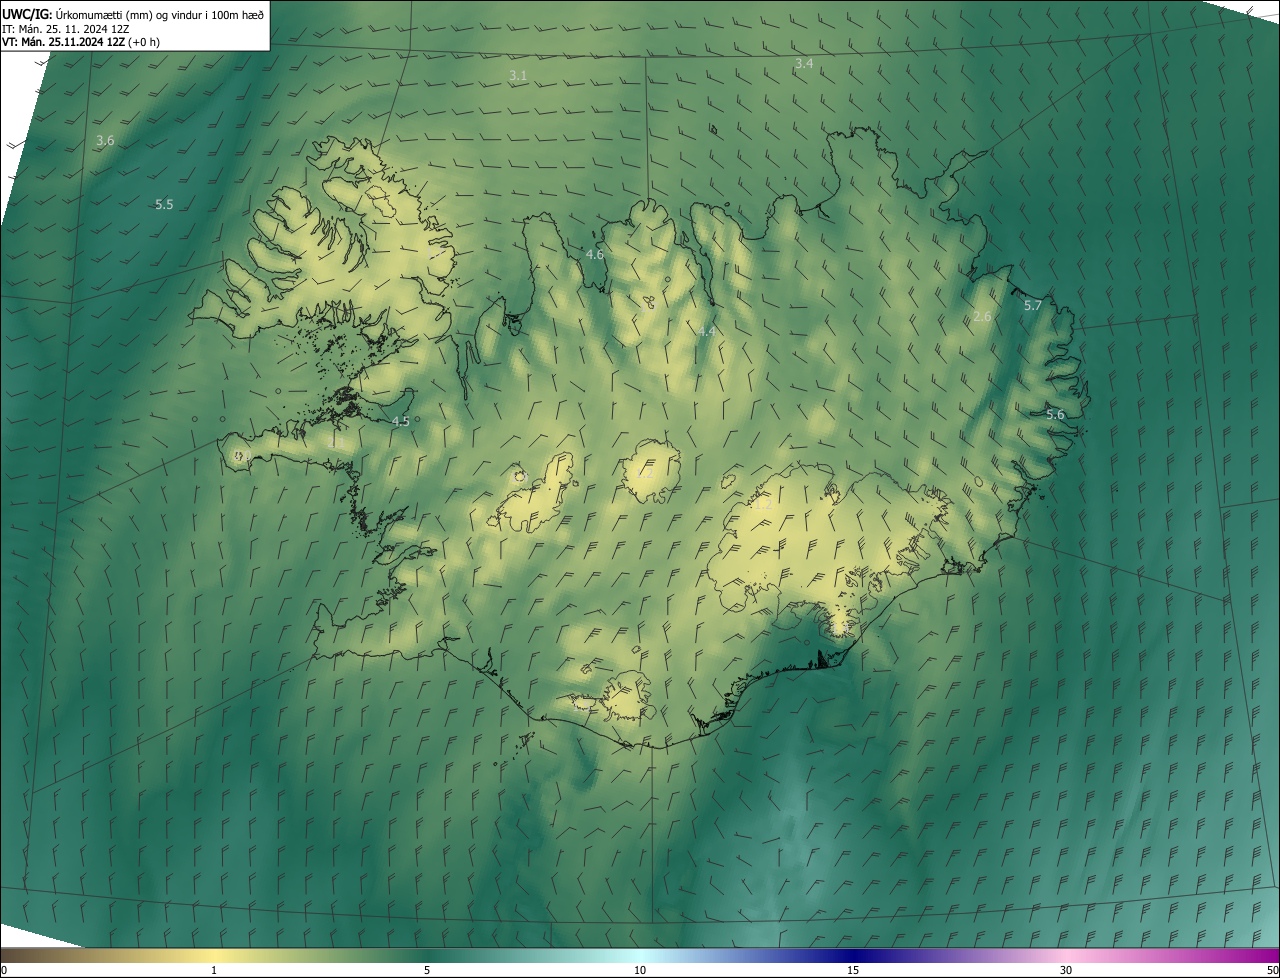This screenshot has width=1280, height=978.
Task: Click the 50 tick label on color scale
Action: 1272,970
